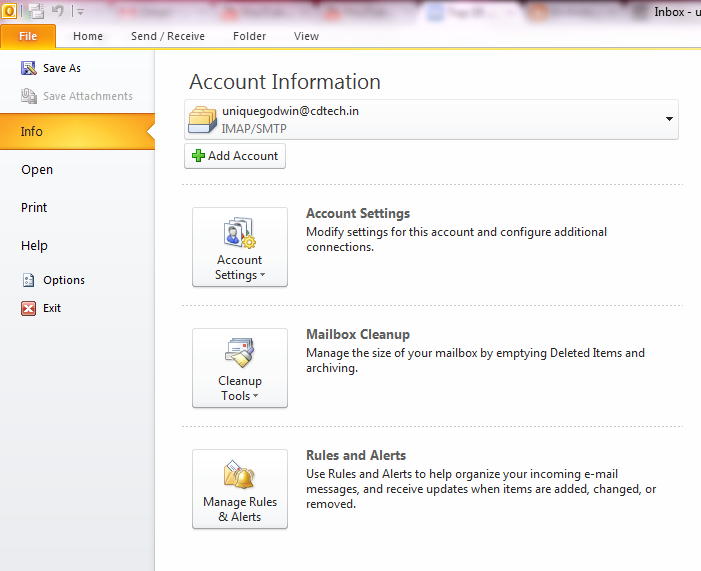Click the Cleanup Tools broom icon
The height and width of the screenshot is (571, 701).
(x=240, y=353)
